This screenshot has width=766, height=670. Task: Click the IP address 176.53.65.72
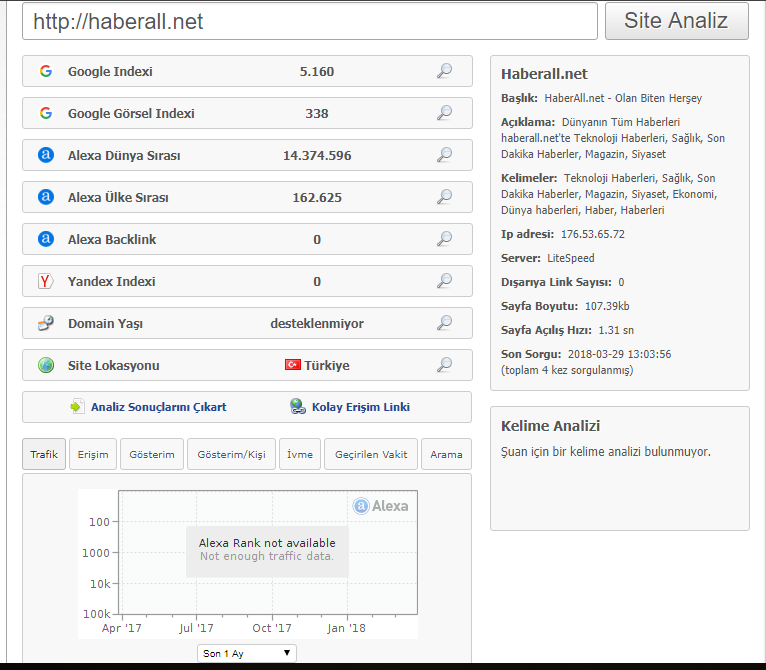[593, 234]
